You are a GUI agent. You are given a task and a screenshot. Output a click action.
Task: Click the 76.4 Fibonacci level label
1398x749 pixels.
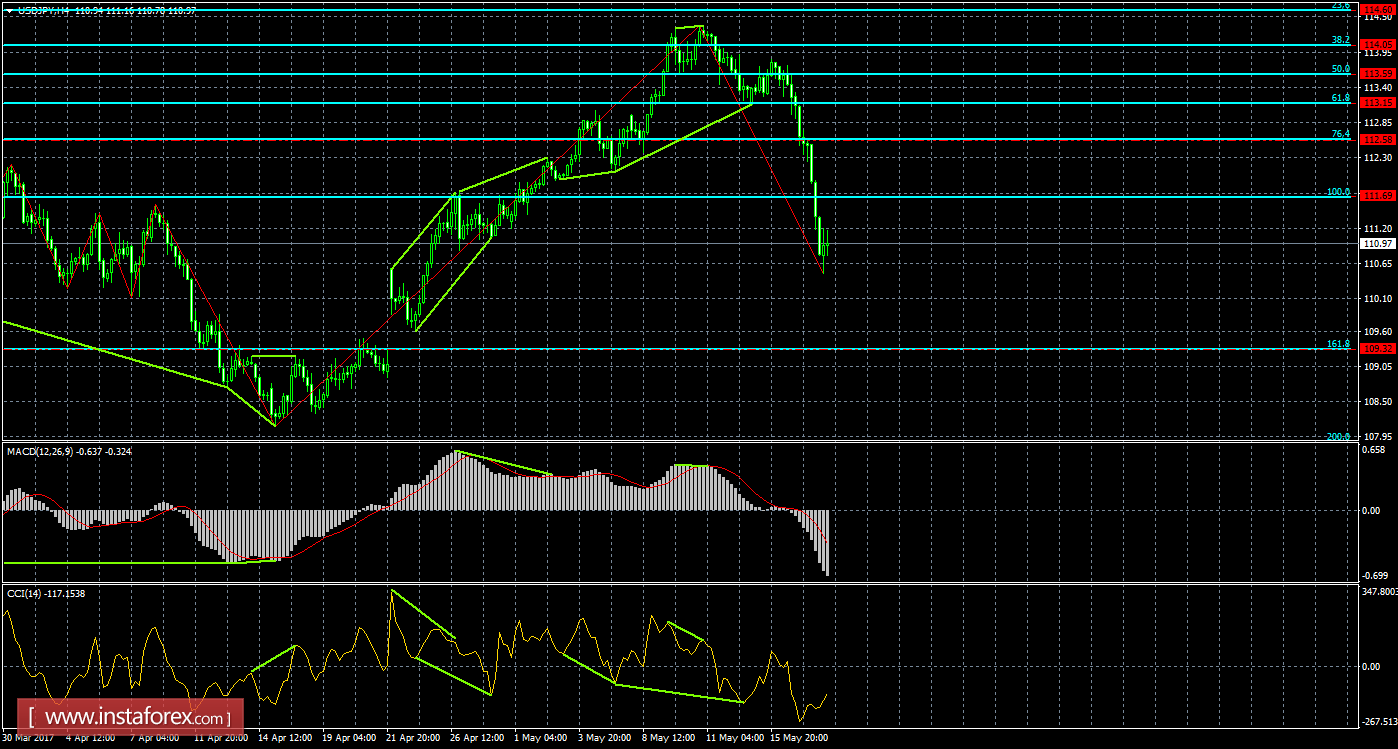(x=1341, y=134)
